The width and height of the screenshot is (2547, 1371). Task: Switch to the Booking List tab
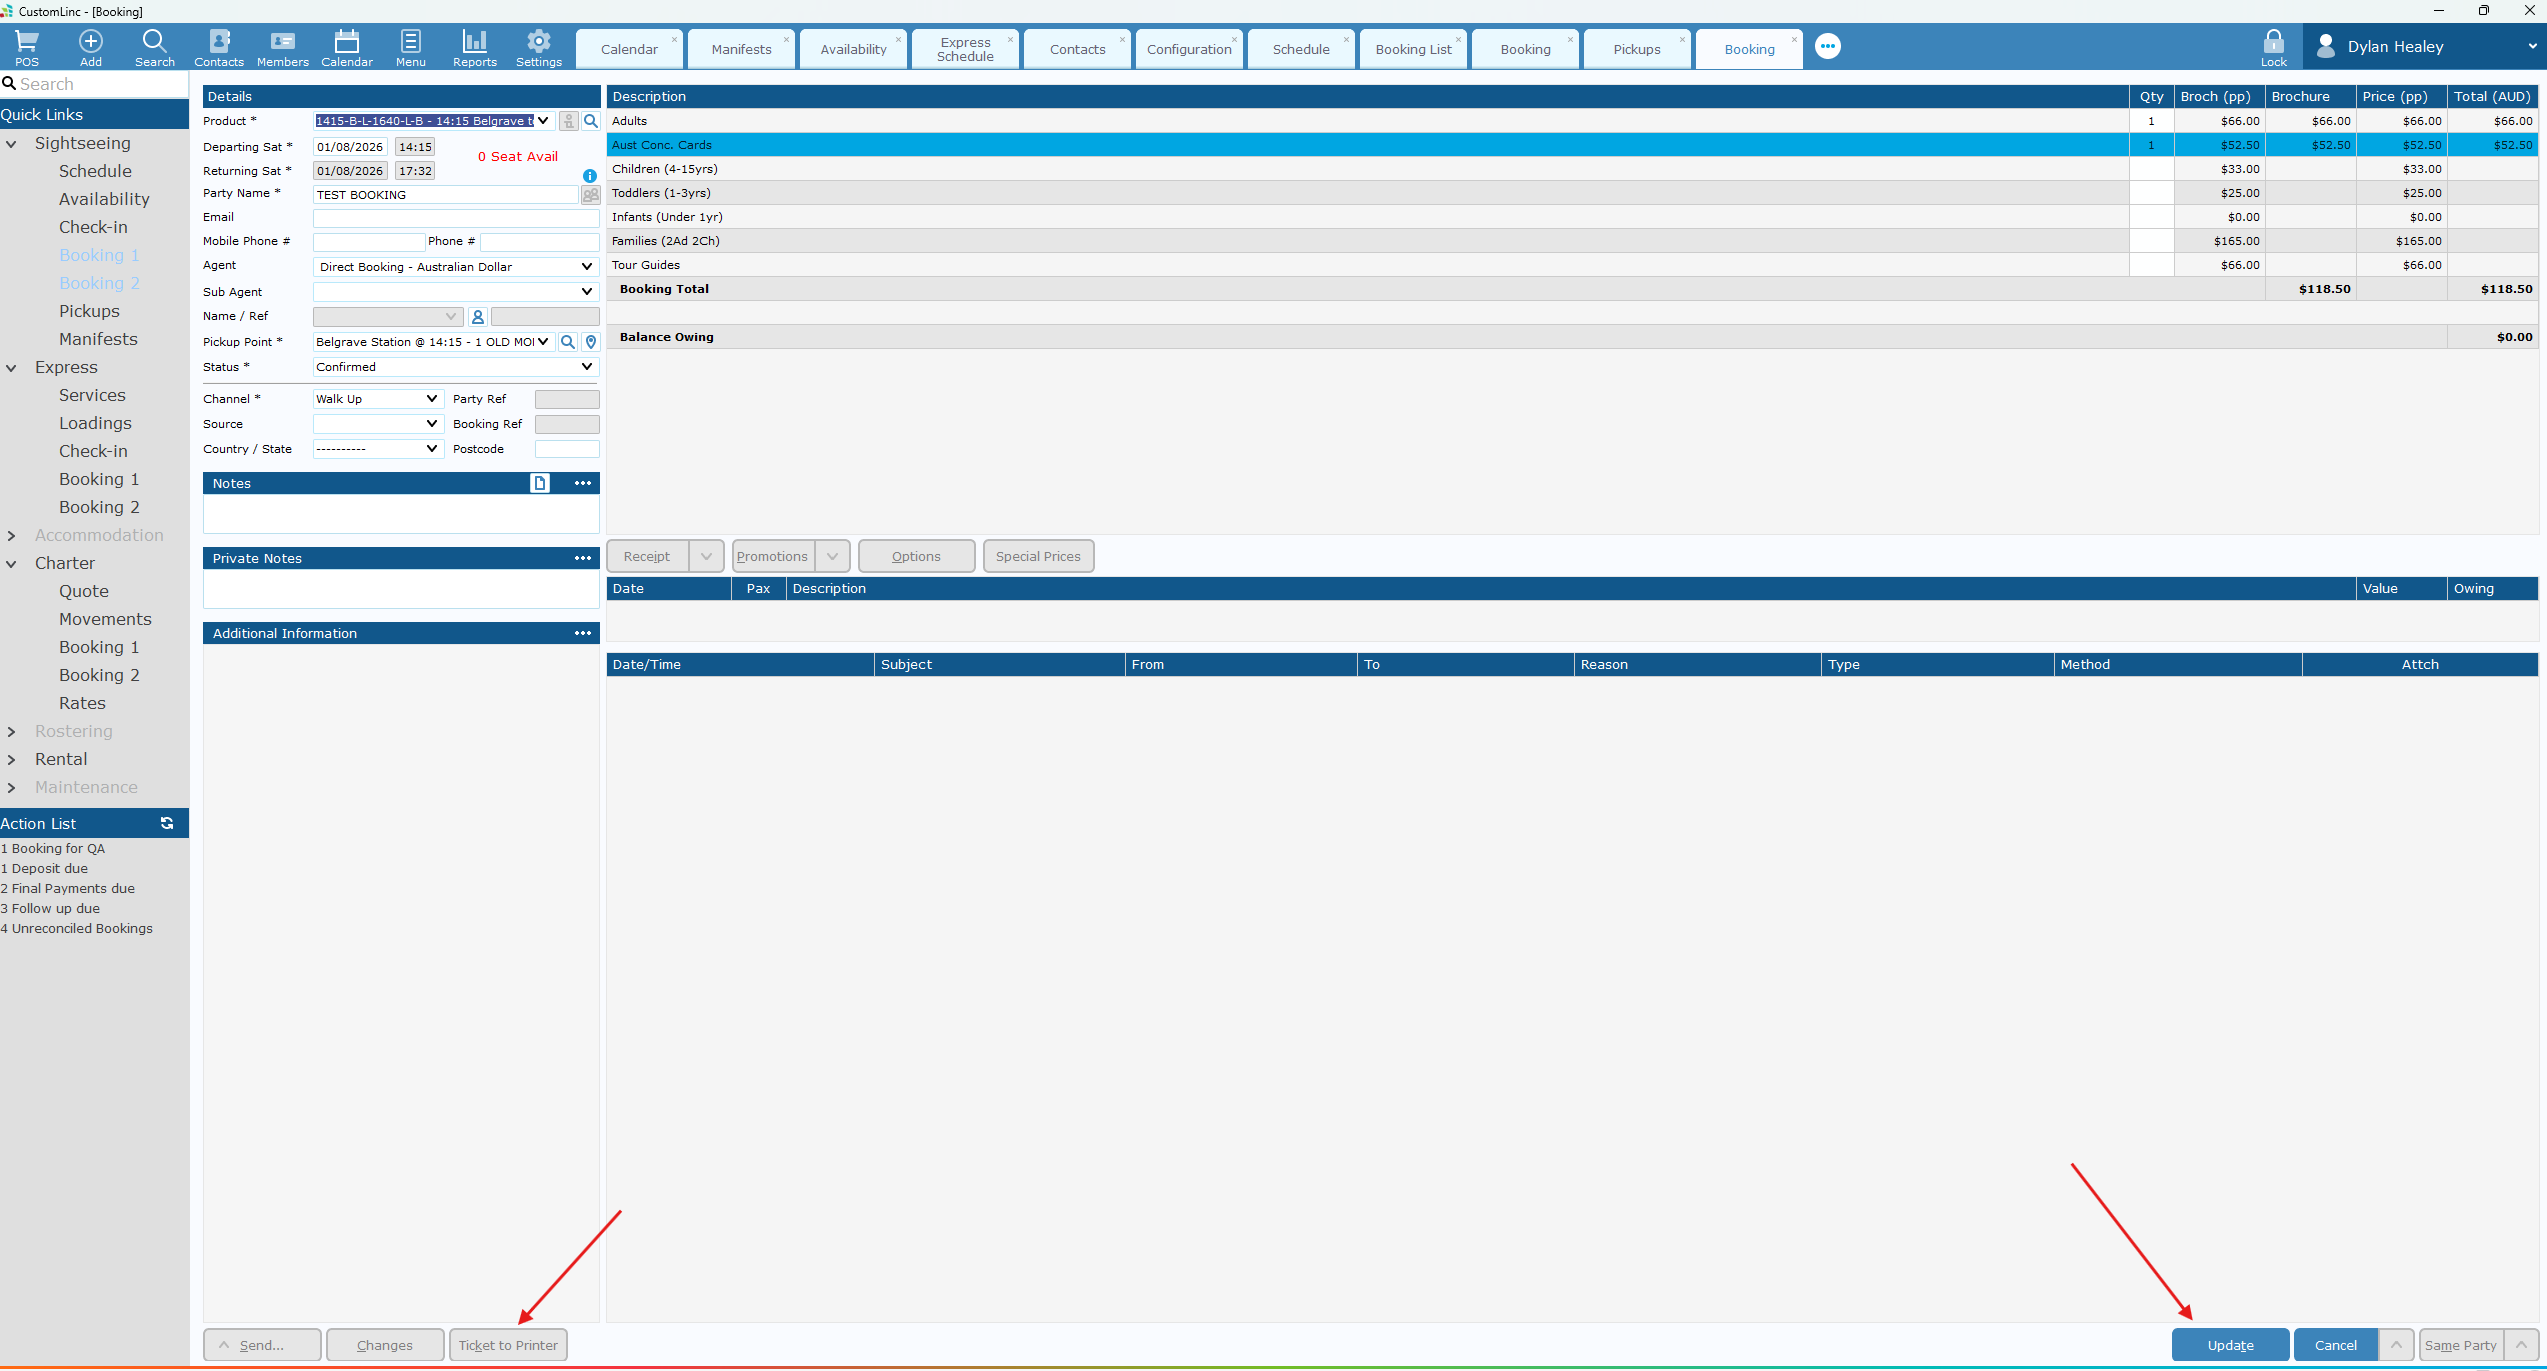1413,49
